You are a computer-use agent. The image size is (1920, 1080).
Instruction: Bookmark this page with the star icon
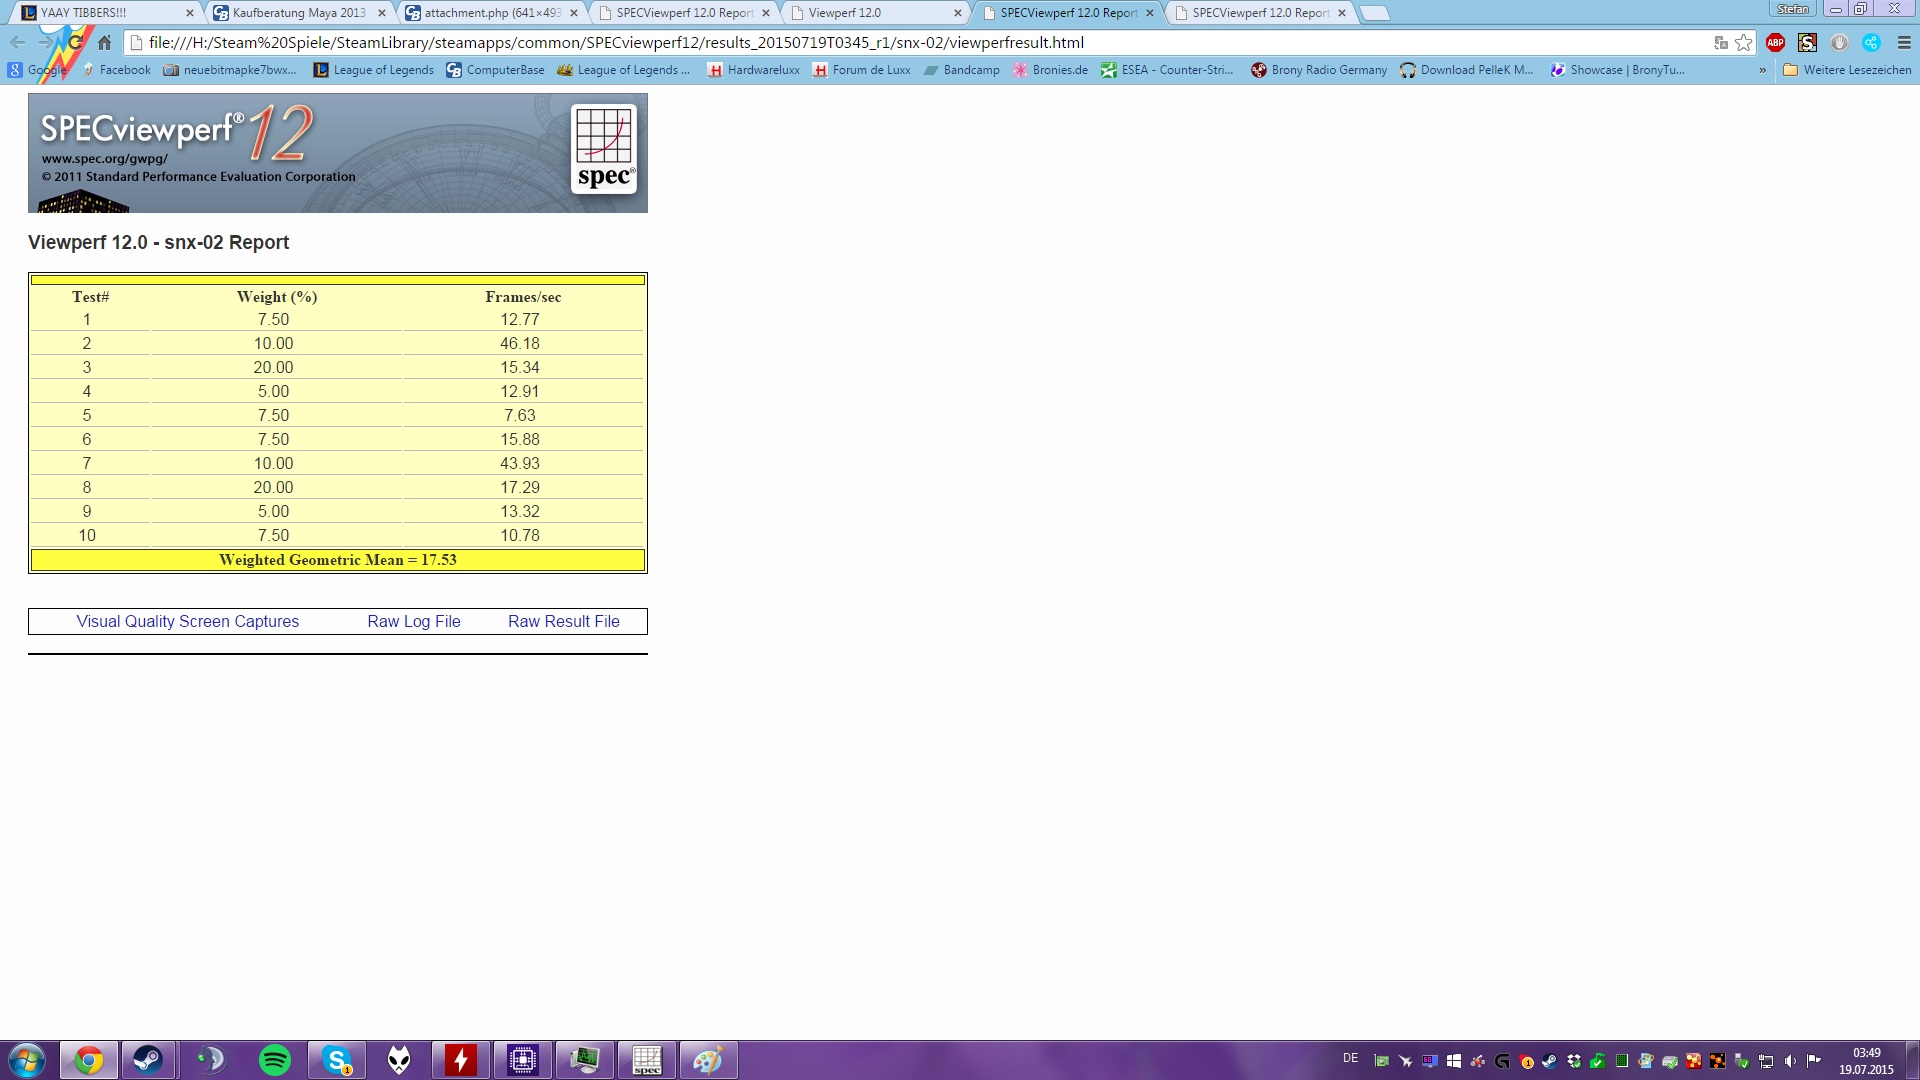pyautogui.click(x=1744, y=43)
